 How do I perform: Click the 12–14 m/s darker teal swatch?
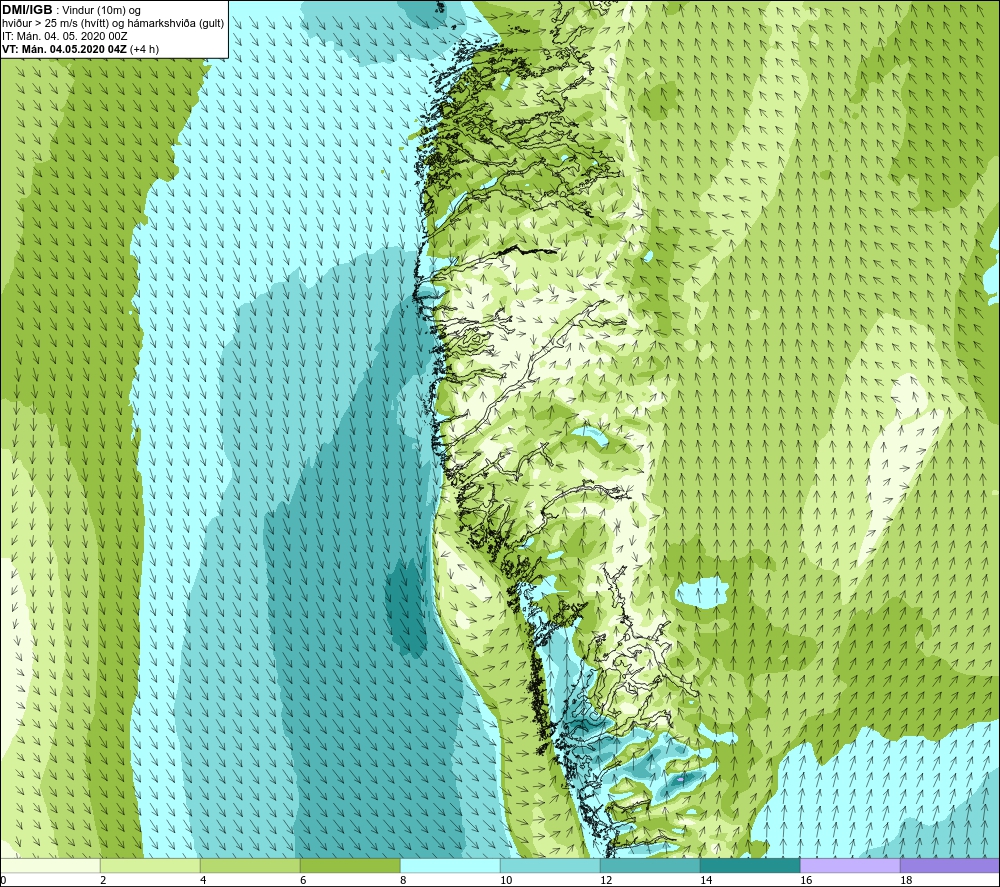650,865
